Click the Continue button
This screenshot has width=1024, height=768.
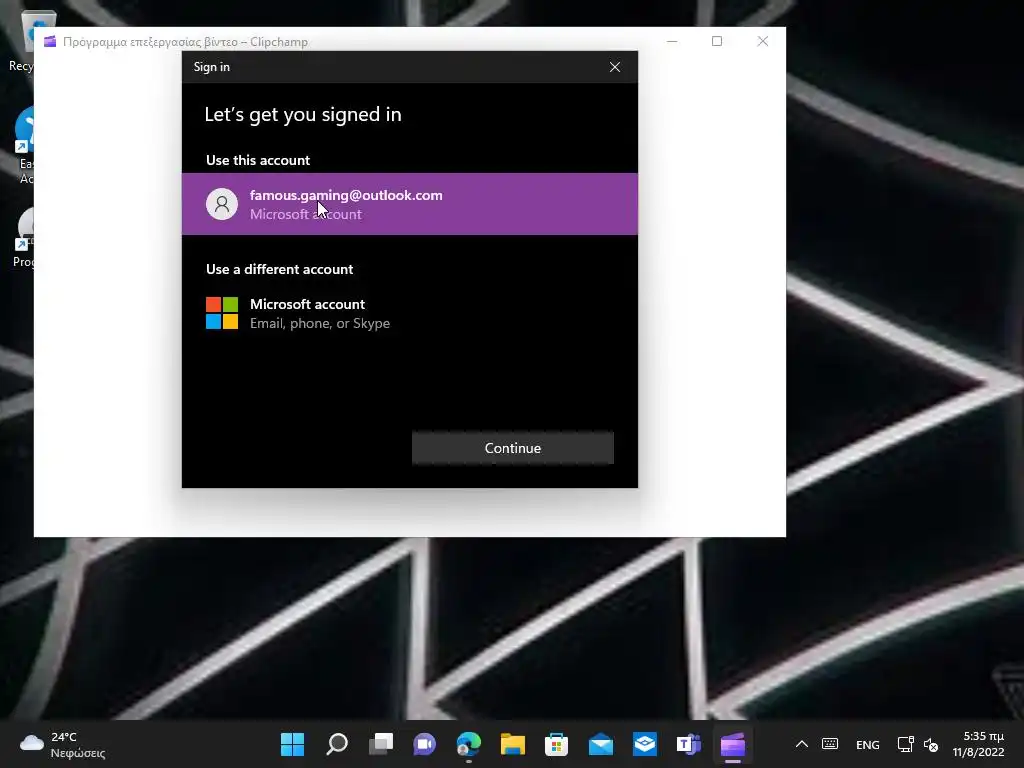(513, 448)
